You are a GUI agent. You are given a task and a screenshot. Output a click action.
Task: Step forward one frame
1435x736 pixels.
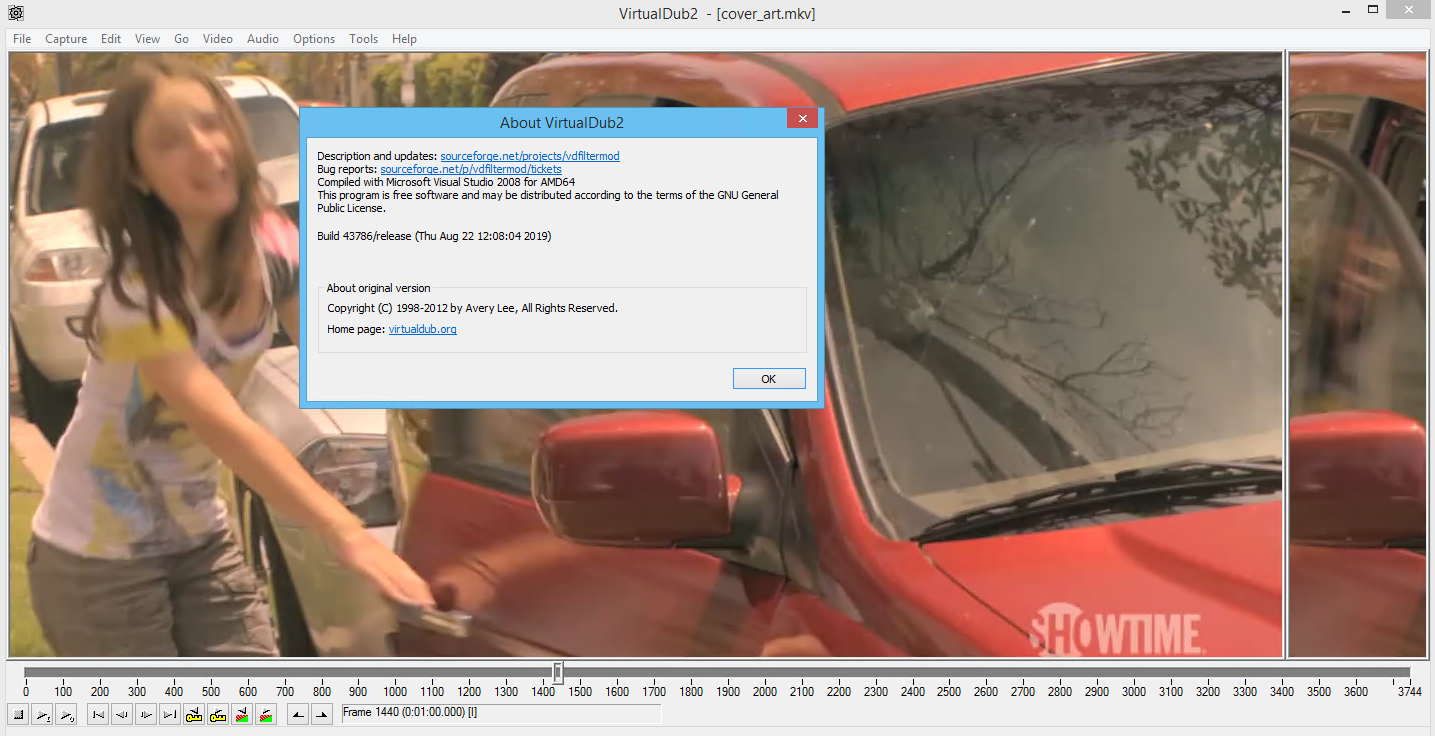(x=146, y=714)
